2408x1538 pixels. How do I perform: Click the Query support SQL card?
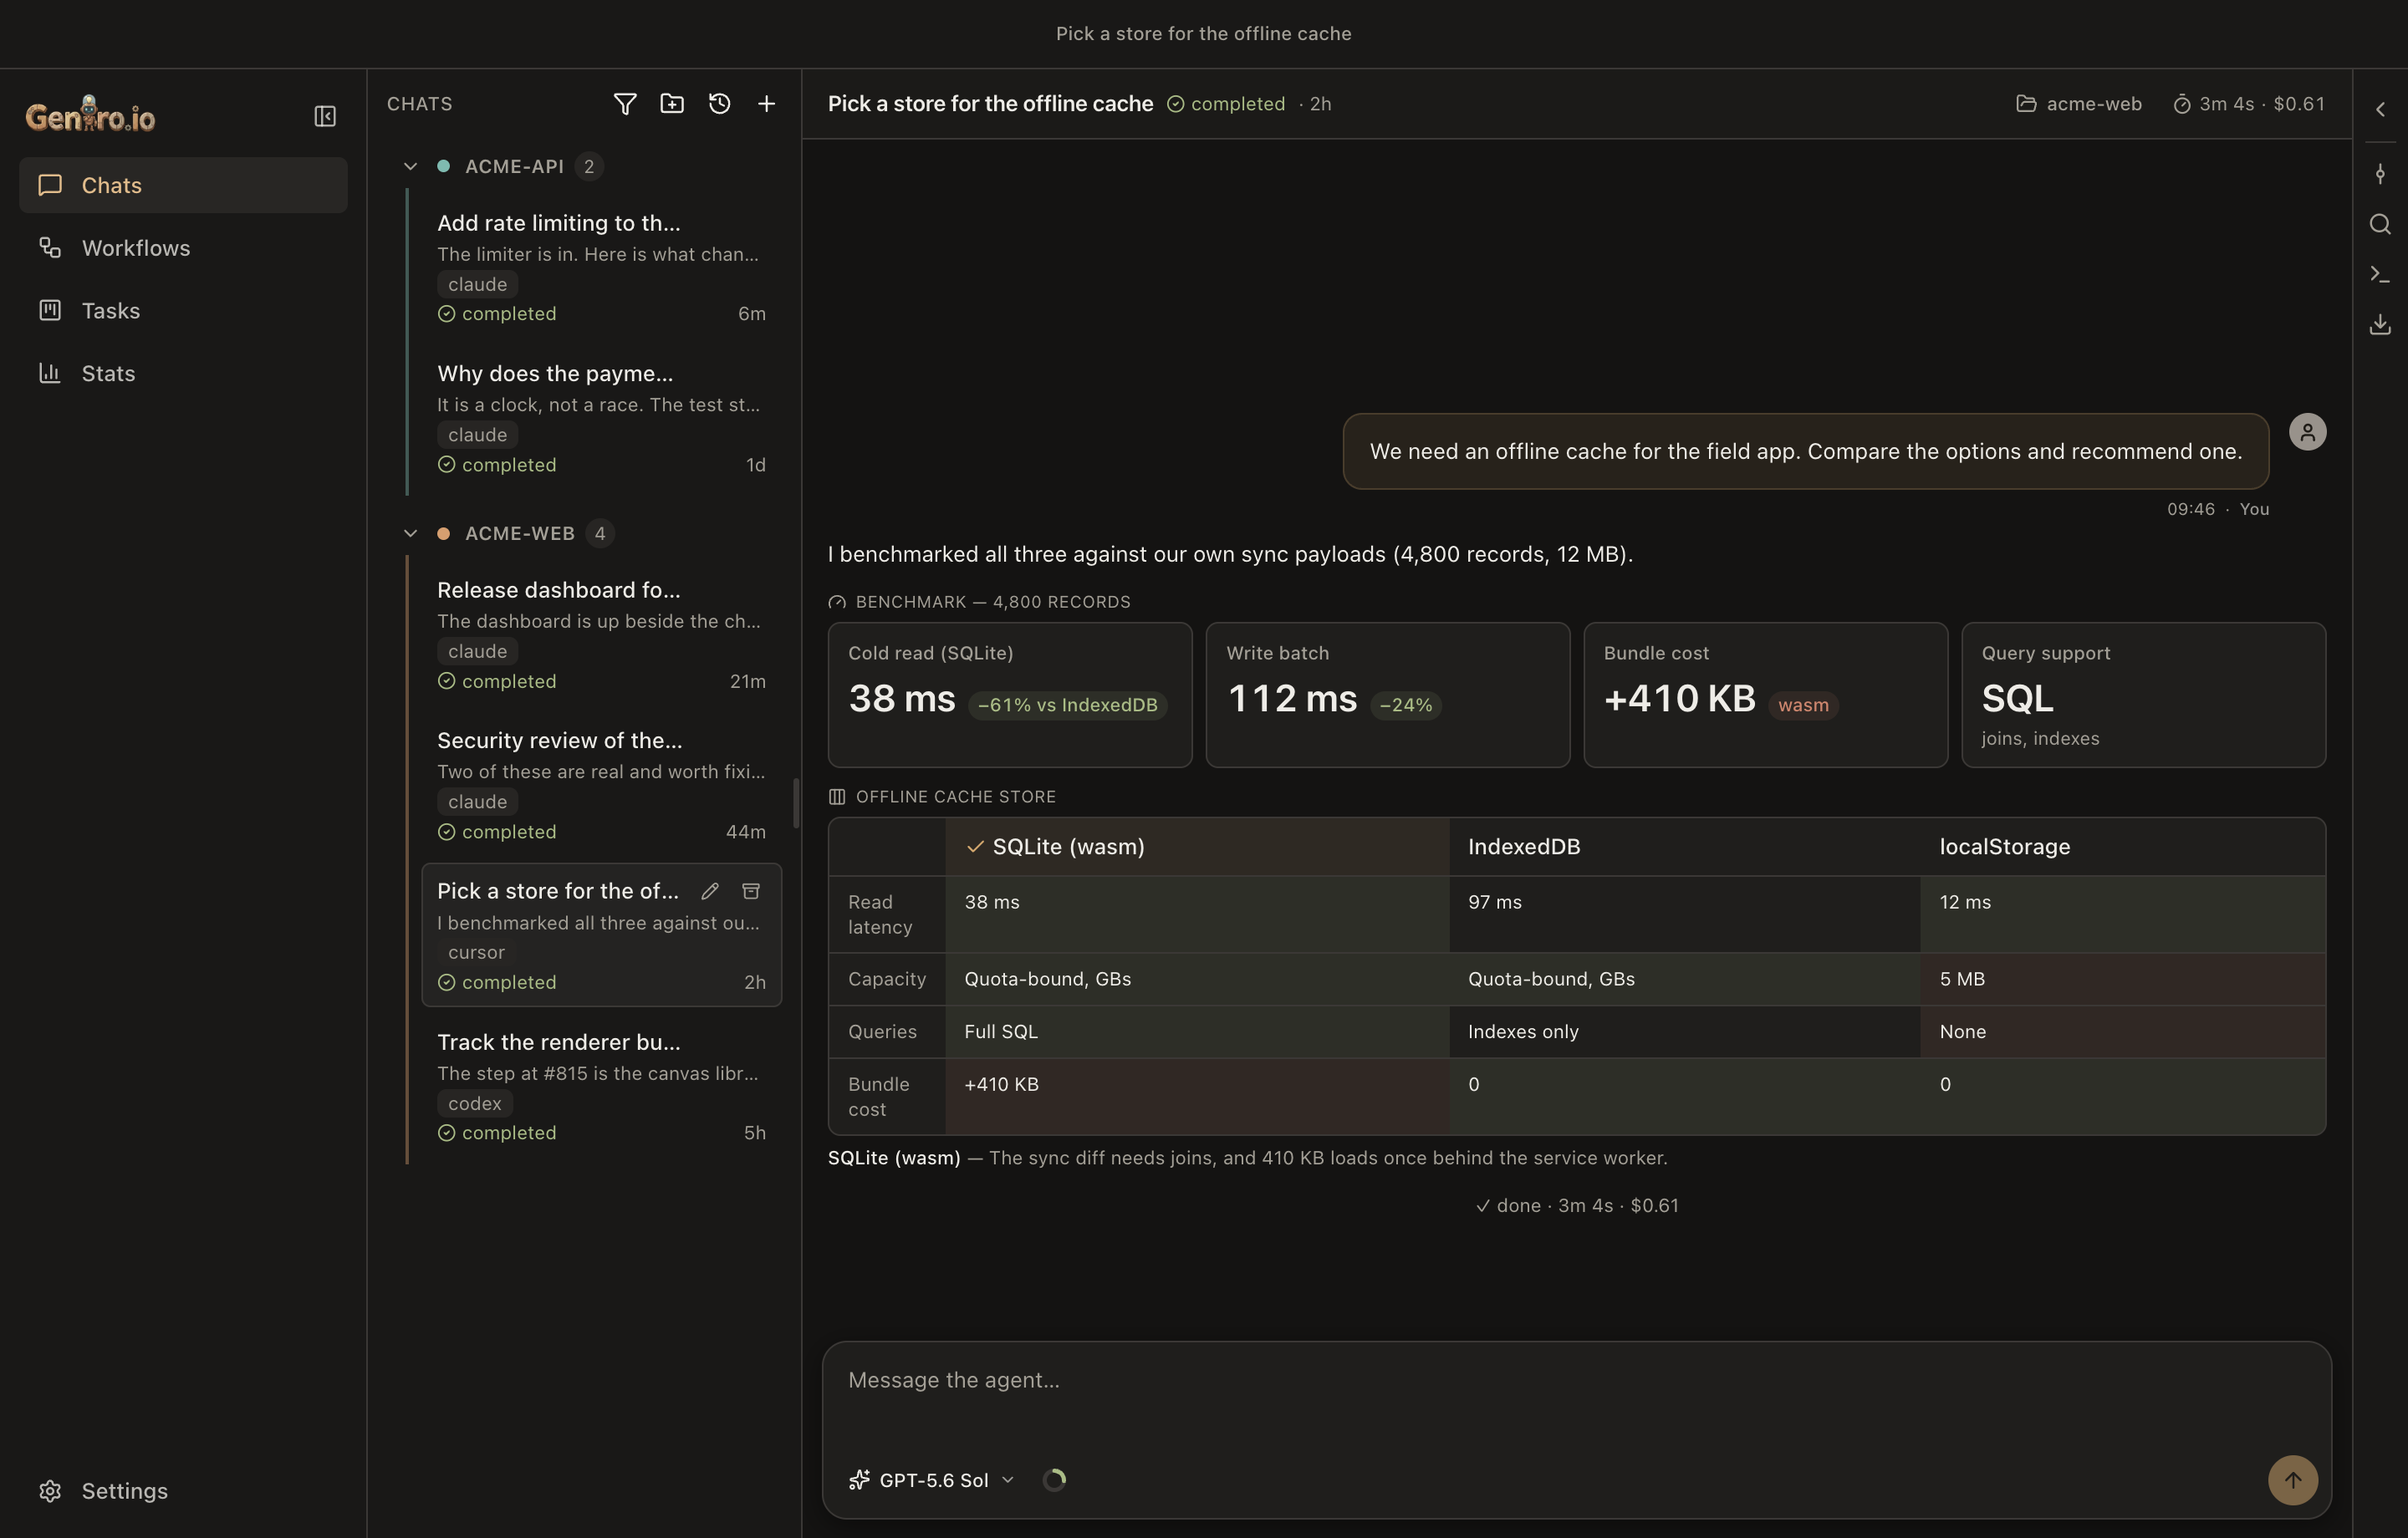coord(2143,695)
